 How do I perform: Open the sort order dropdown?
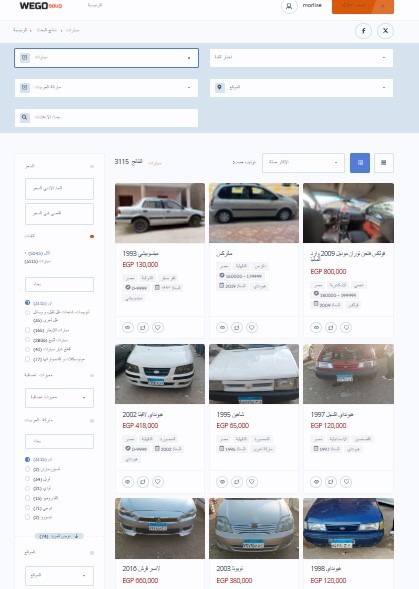click(x=303, y=163)
